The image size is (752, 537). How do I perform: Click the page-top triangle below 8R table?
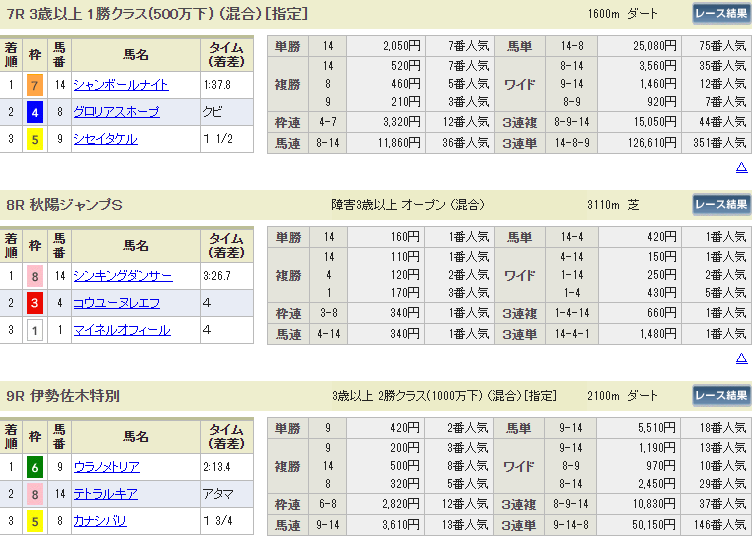click(741, 358)
